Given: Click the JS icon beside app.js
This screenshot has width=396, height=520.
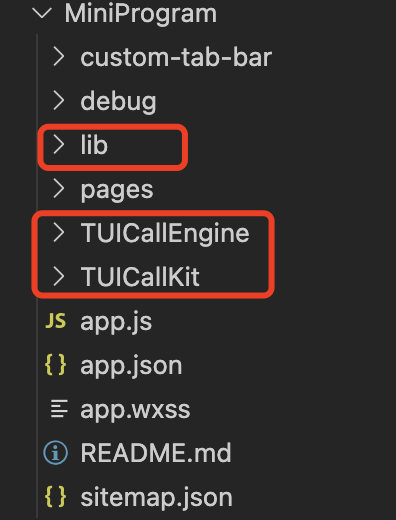Looking at the screenshot, I should [56, 321].
